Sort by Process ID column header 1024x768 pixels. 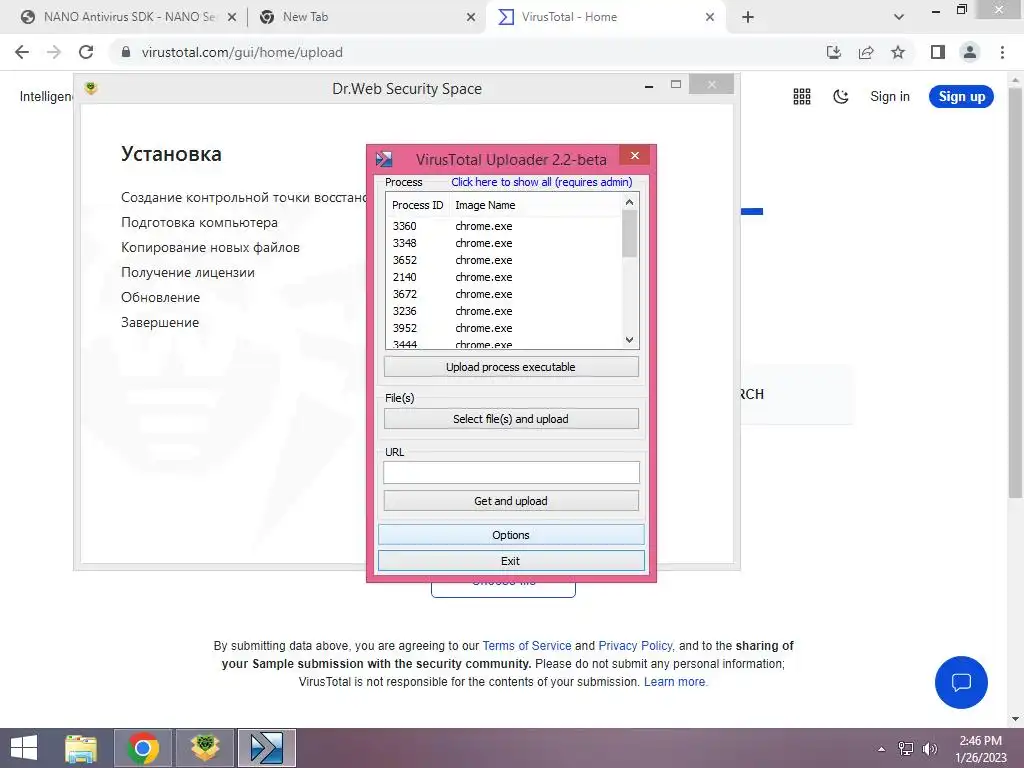tap(417, 205)
